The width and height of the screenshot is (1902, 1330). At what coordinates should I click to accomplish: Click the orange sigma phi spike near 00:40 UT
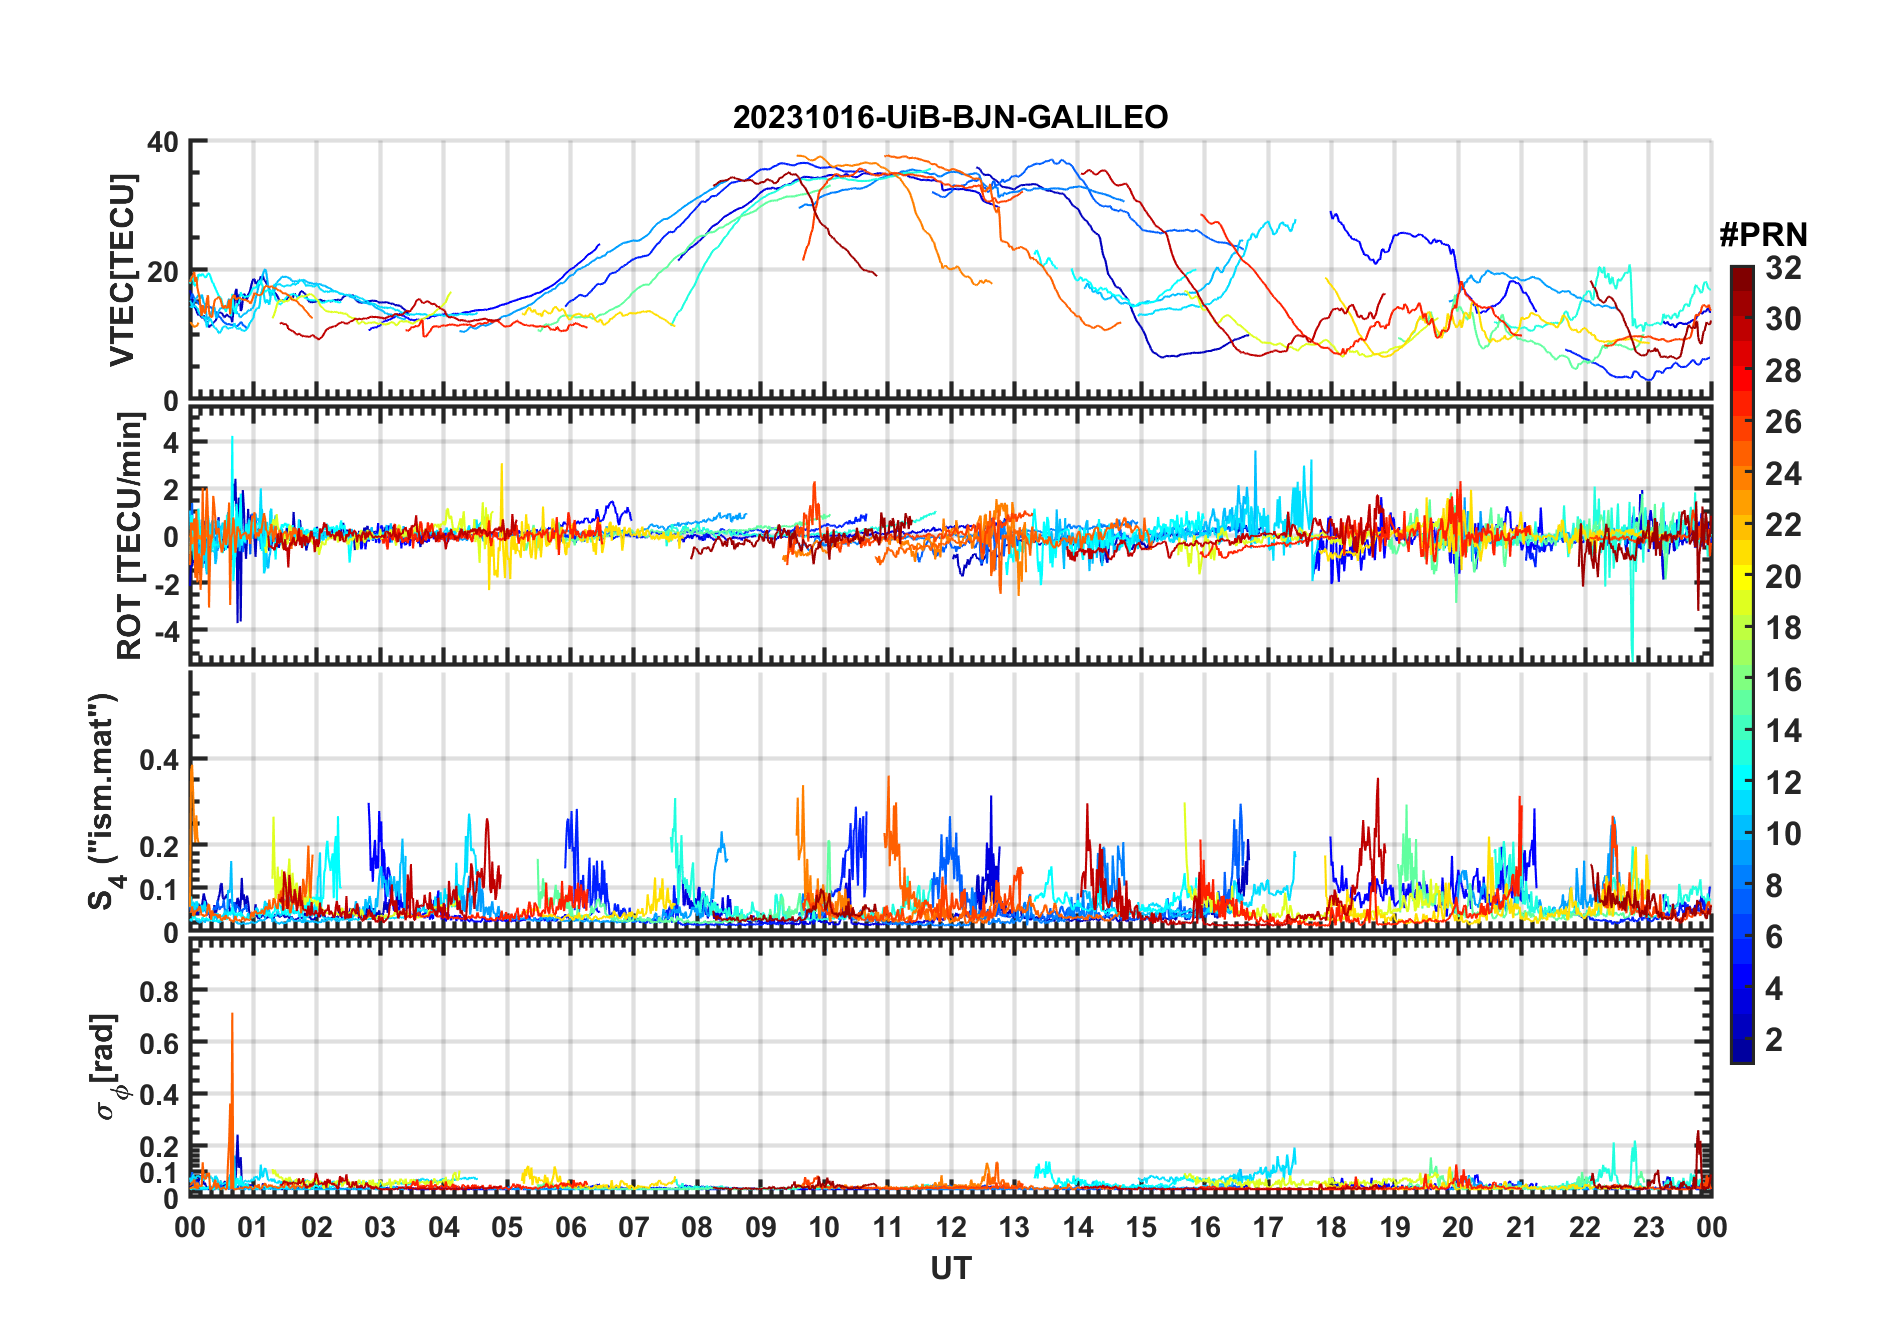(232, 1100)
